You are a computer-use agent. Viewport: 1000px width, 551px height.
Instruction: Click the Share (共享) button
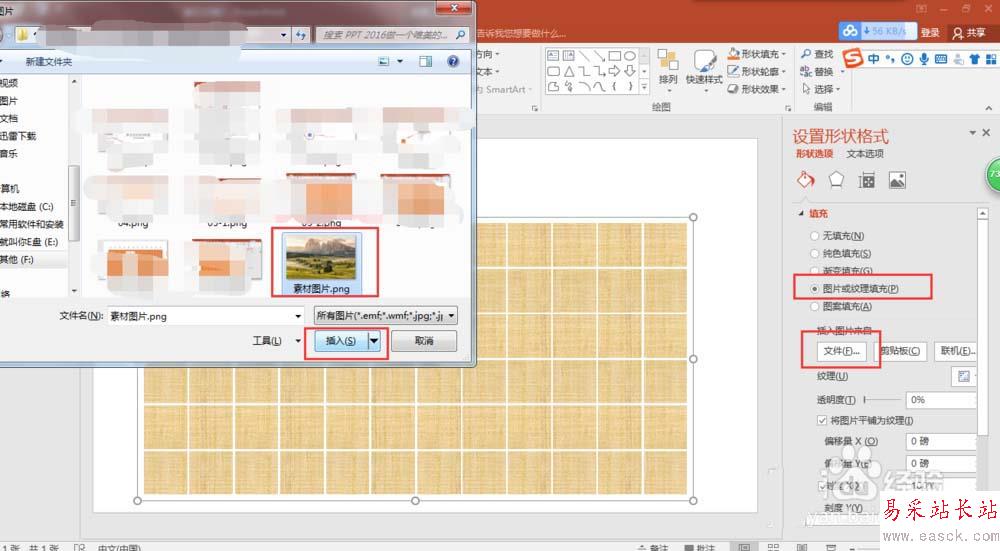coord(969,33)
